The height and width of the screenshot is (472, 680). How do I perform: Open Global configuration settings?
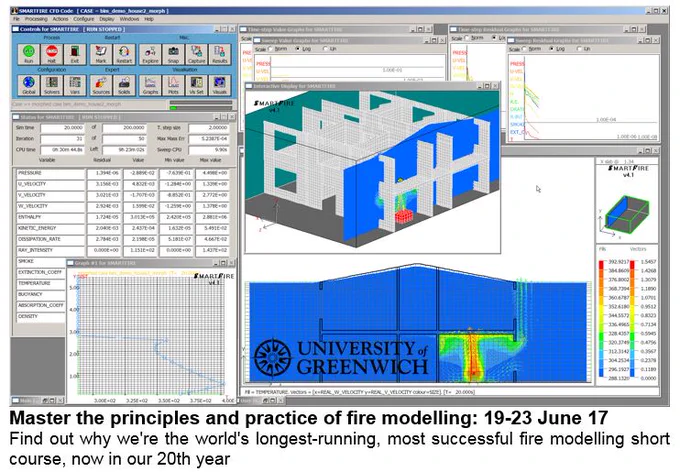[x=29, y=85]
